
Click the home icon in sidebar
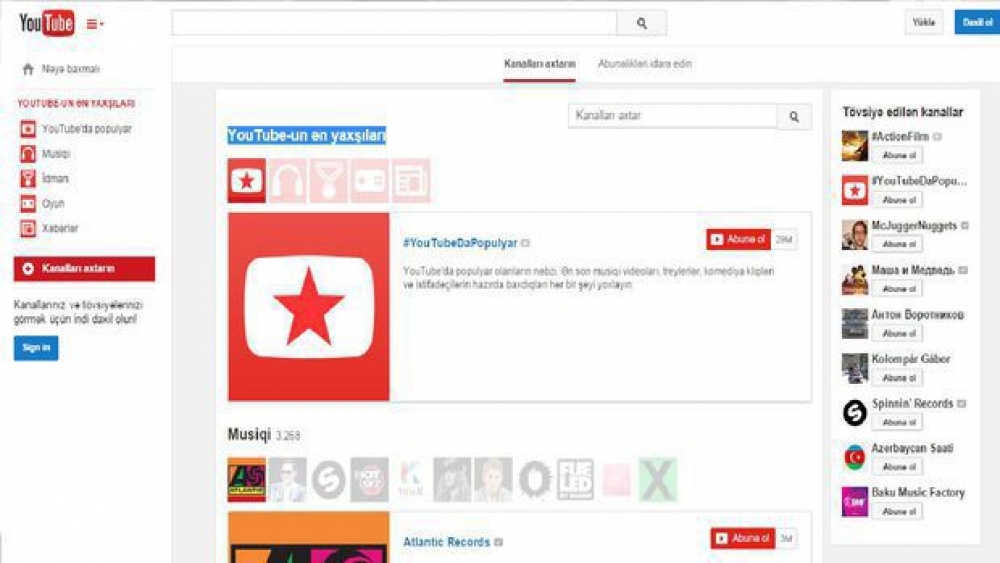click(27, 69)
